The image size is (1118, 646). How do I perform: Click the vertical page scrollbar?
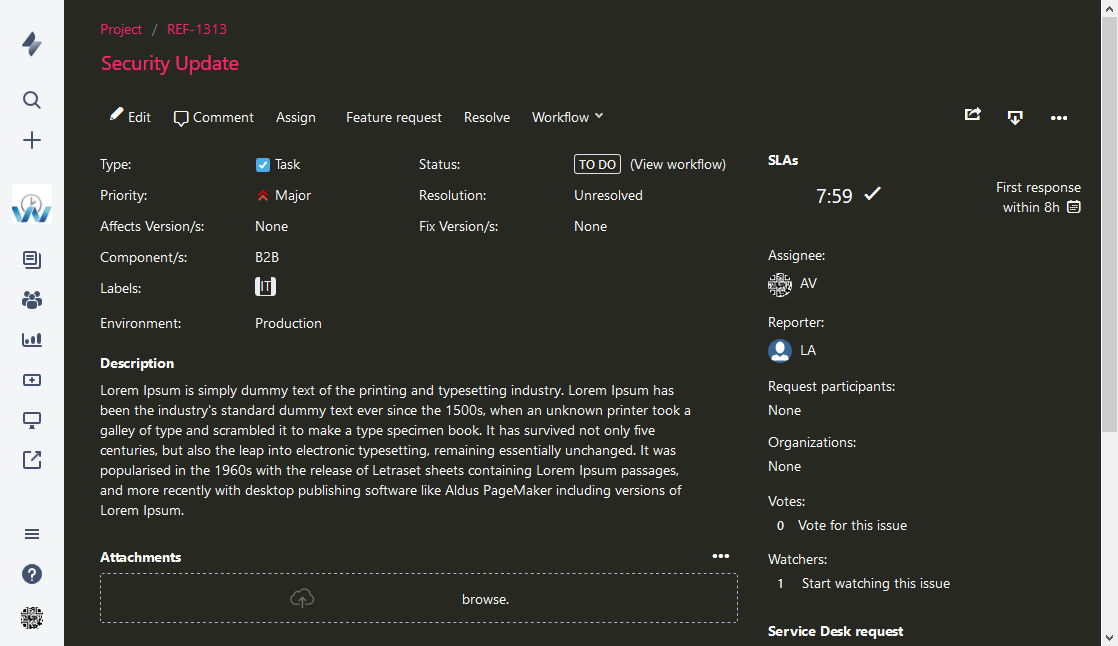(1109, 323)
